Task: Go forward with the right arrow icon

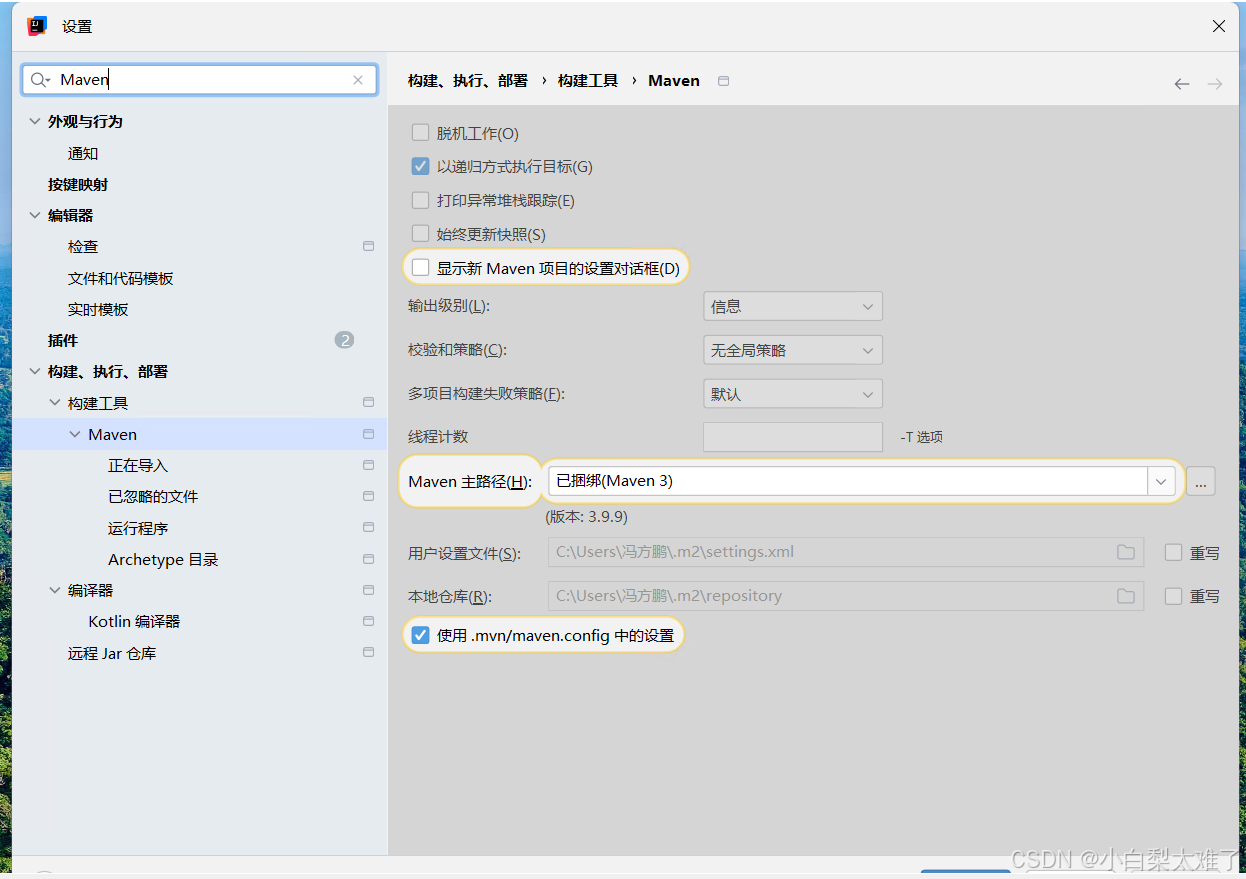Action: pos(1215,84)
